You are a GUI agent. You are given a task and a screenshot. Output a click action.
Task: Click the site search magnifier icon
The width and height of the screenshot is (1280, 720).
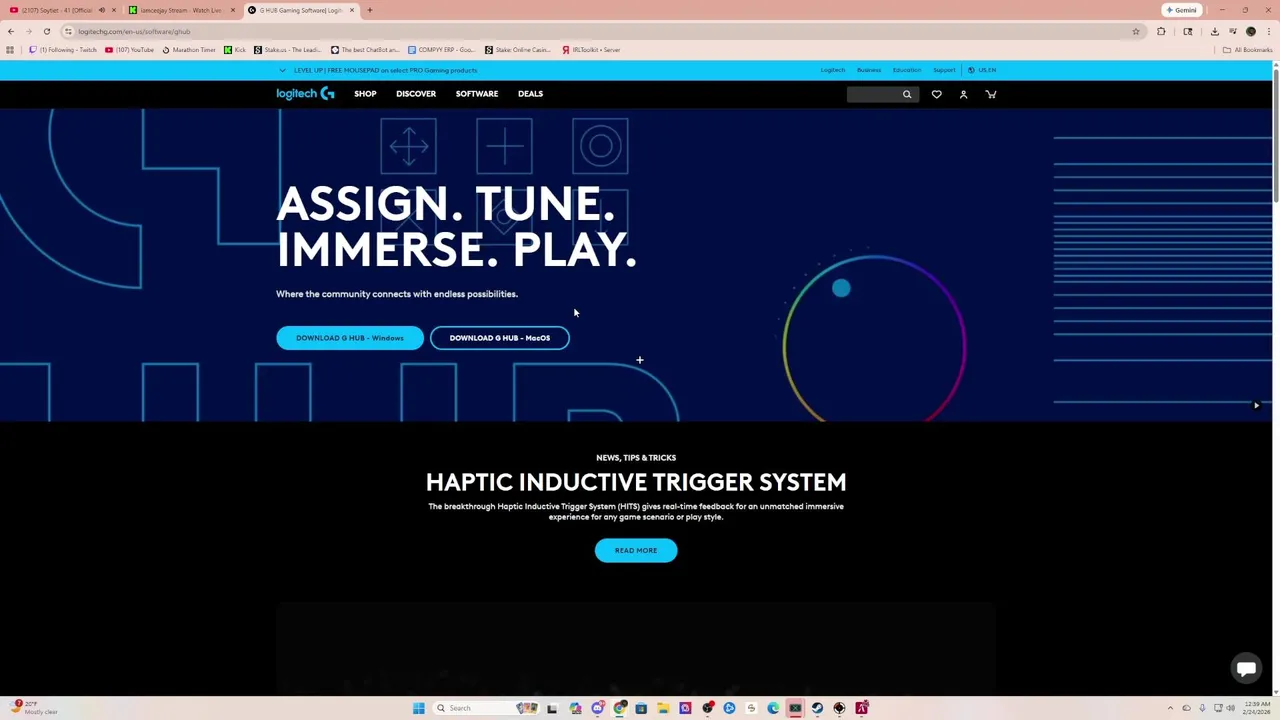click(907, 94)
